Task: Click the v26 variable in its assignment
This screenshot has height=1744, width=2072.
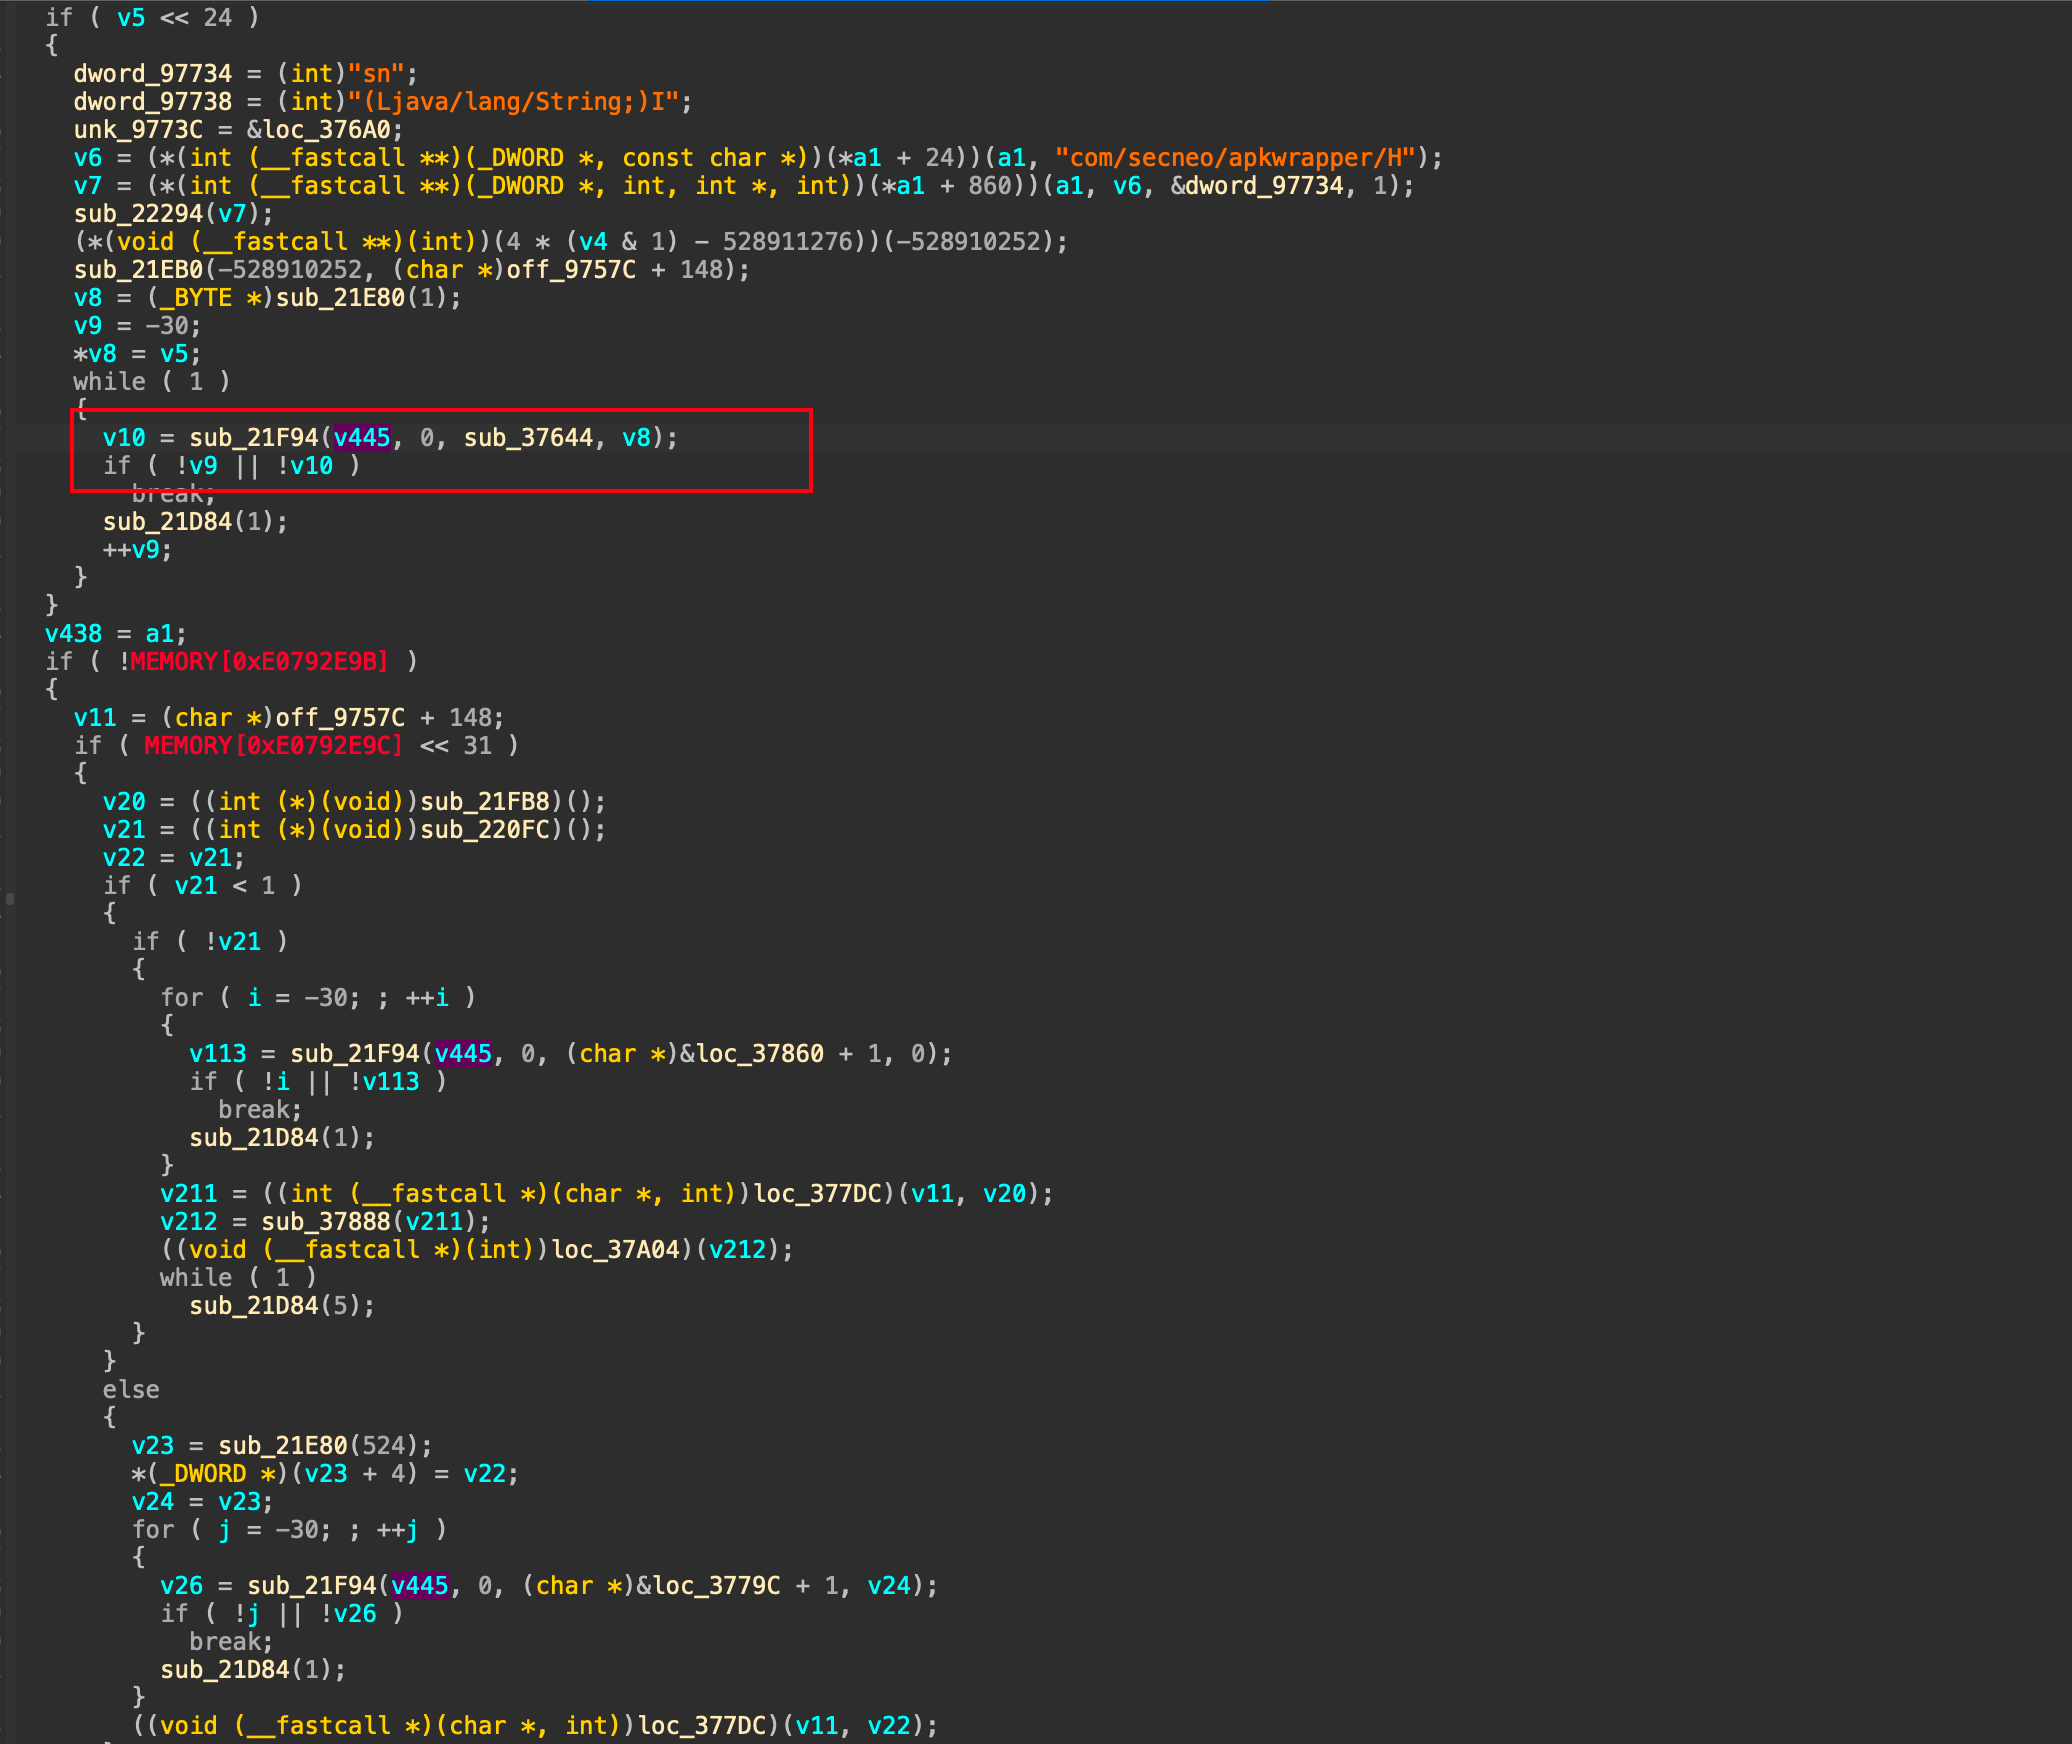Action: pos(181,1586)
